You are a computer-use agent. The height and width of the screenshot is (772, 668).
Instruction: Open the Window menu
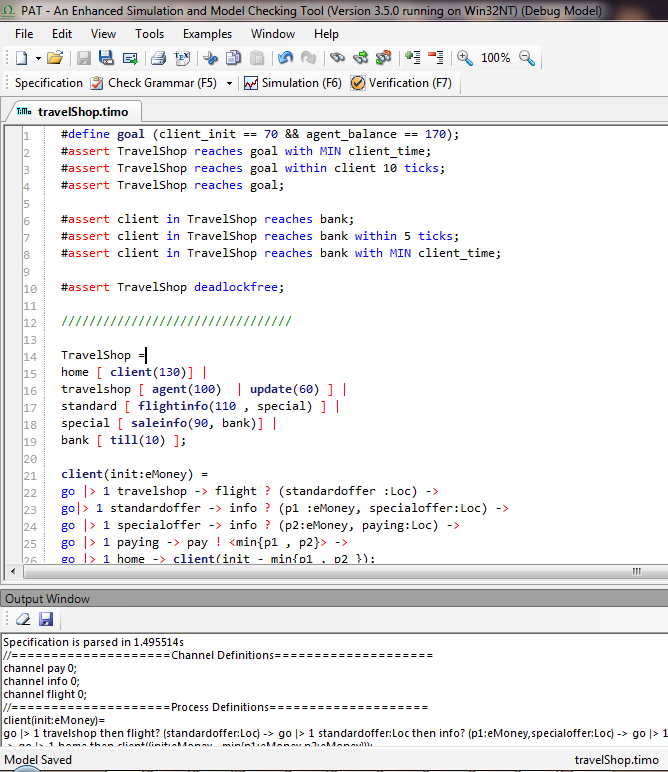pos(273,34)
